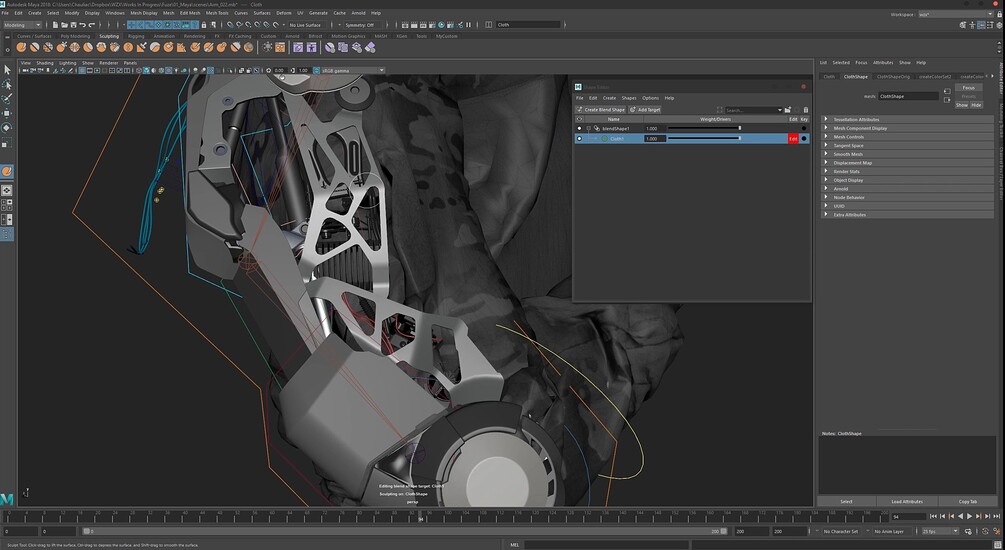Open the Modeling workspace mode dropdown
Image resolution: width=1005 pixels, height=550 pixels.
point(22,25)
